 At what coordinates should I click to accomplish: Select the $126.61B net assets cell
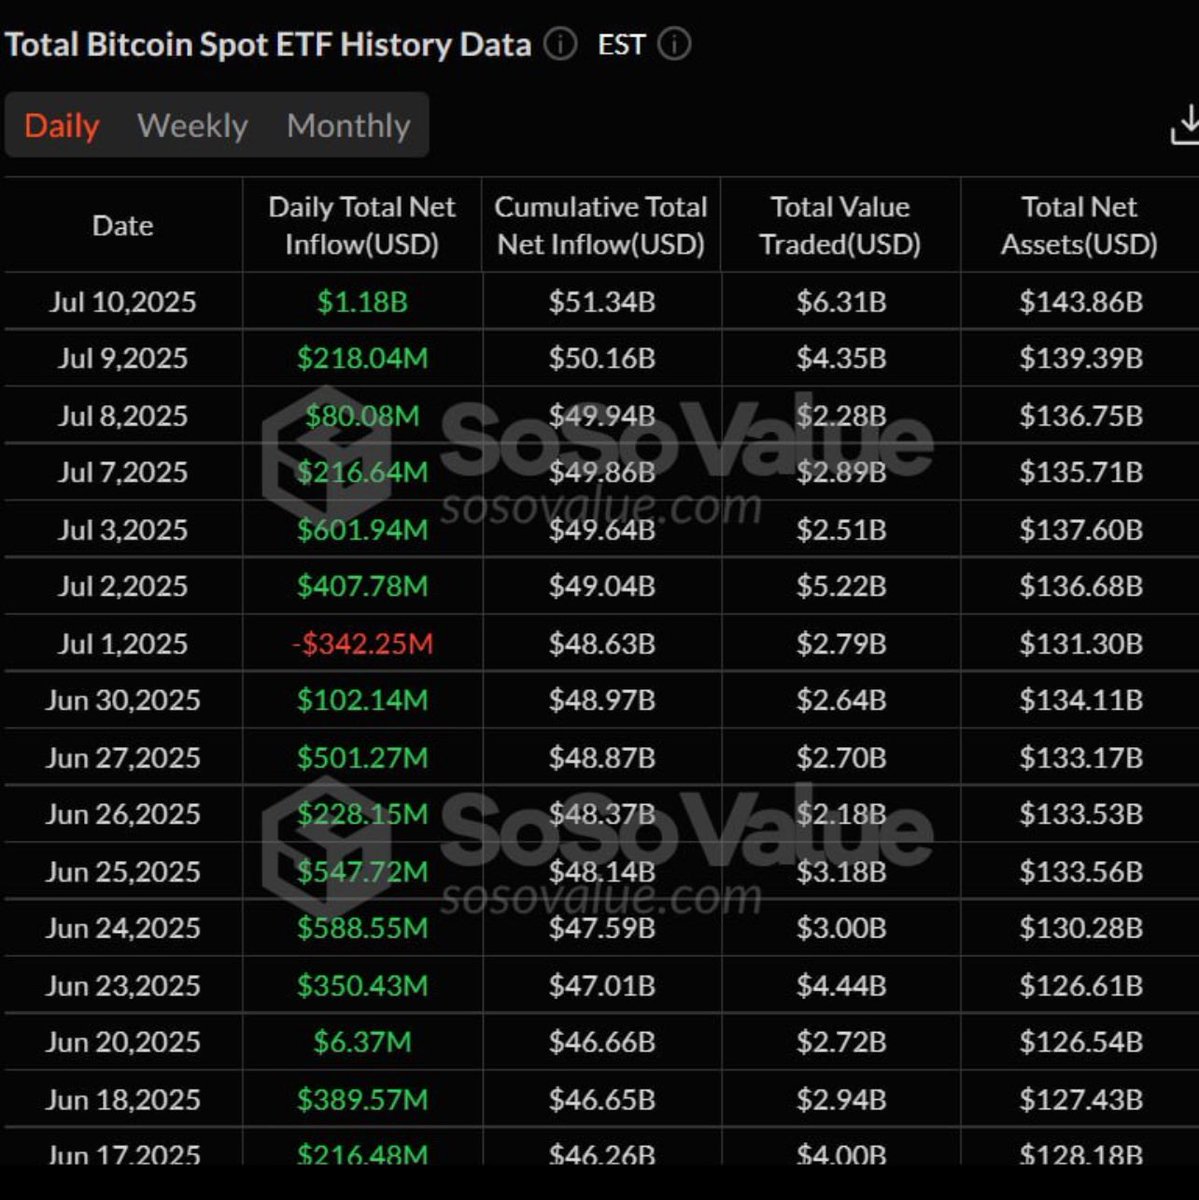1081,986
